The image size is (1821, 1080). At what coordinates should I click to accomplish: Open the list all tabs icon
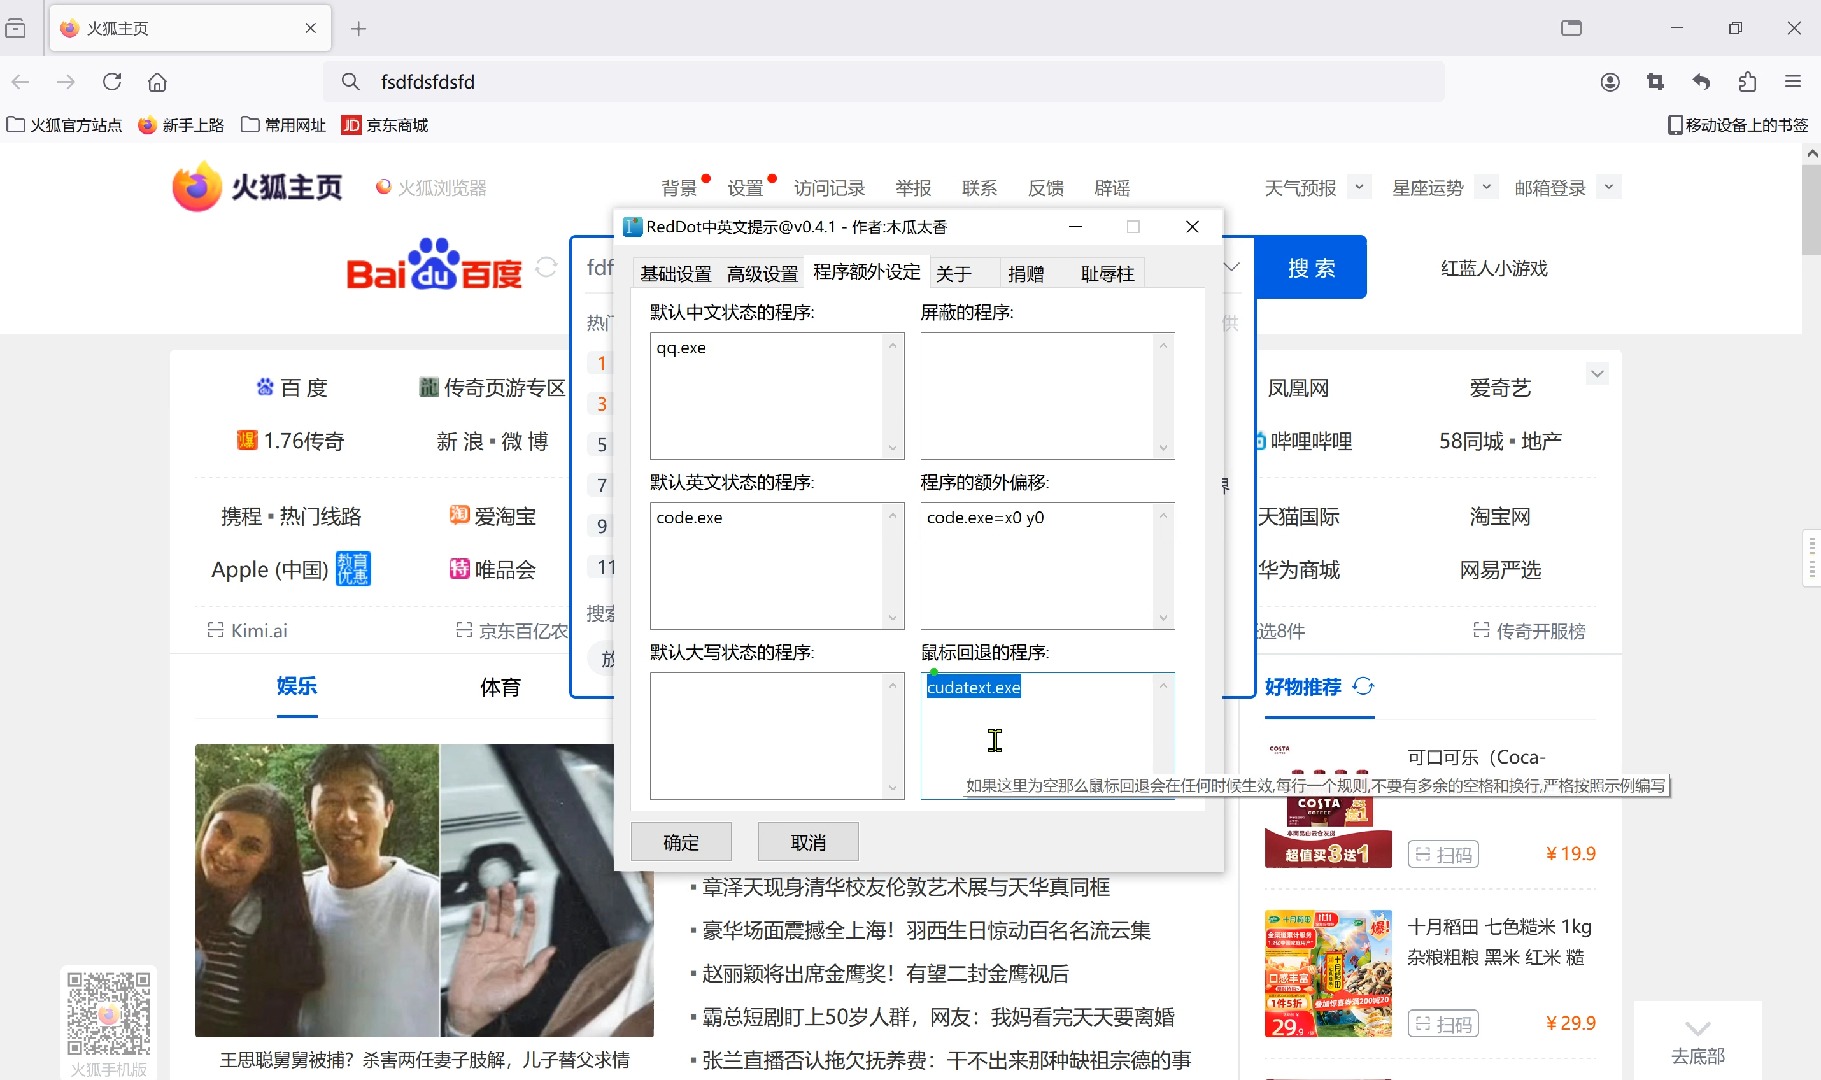coord(15,28)
